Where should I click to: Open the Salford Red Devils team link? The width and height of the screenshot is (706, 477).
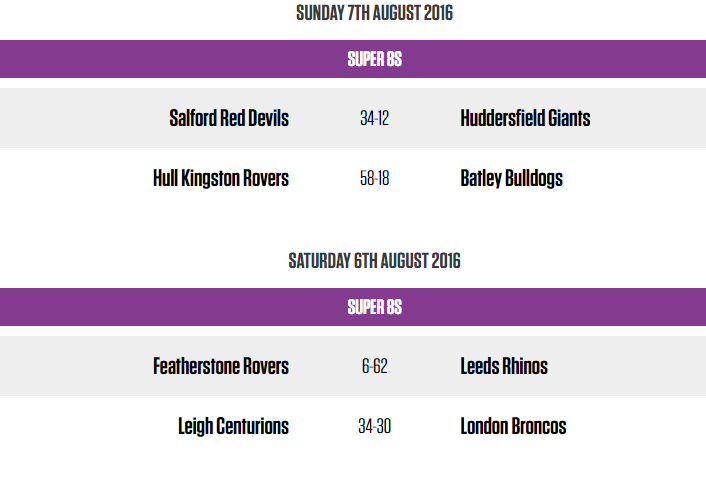pos(229,118)
